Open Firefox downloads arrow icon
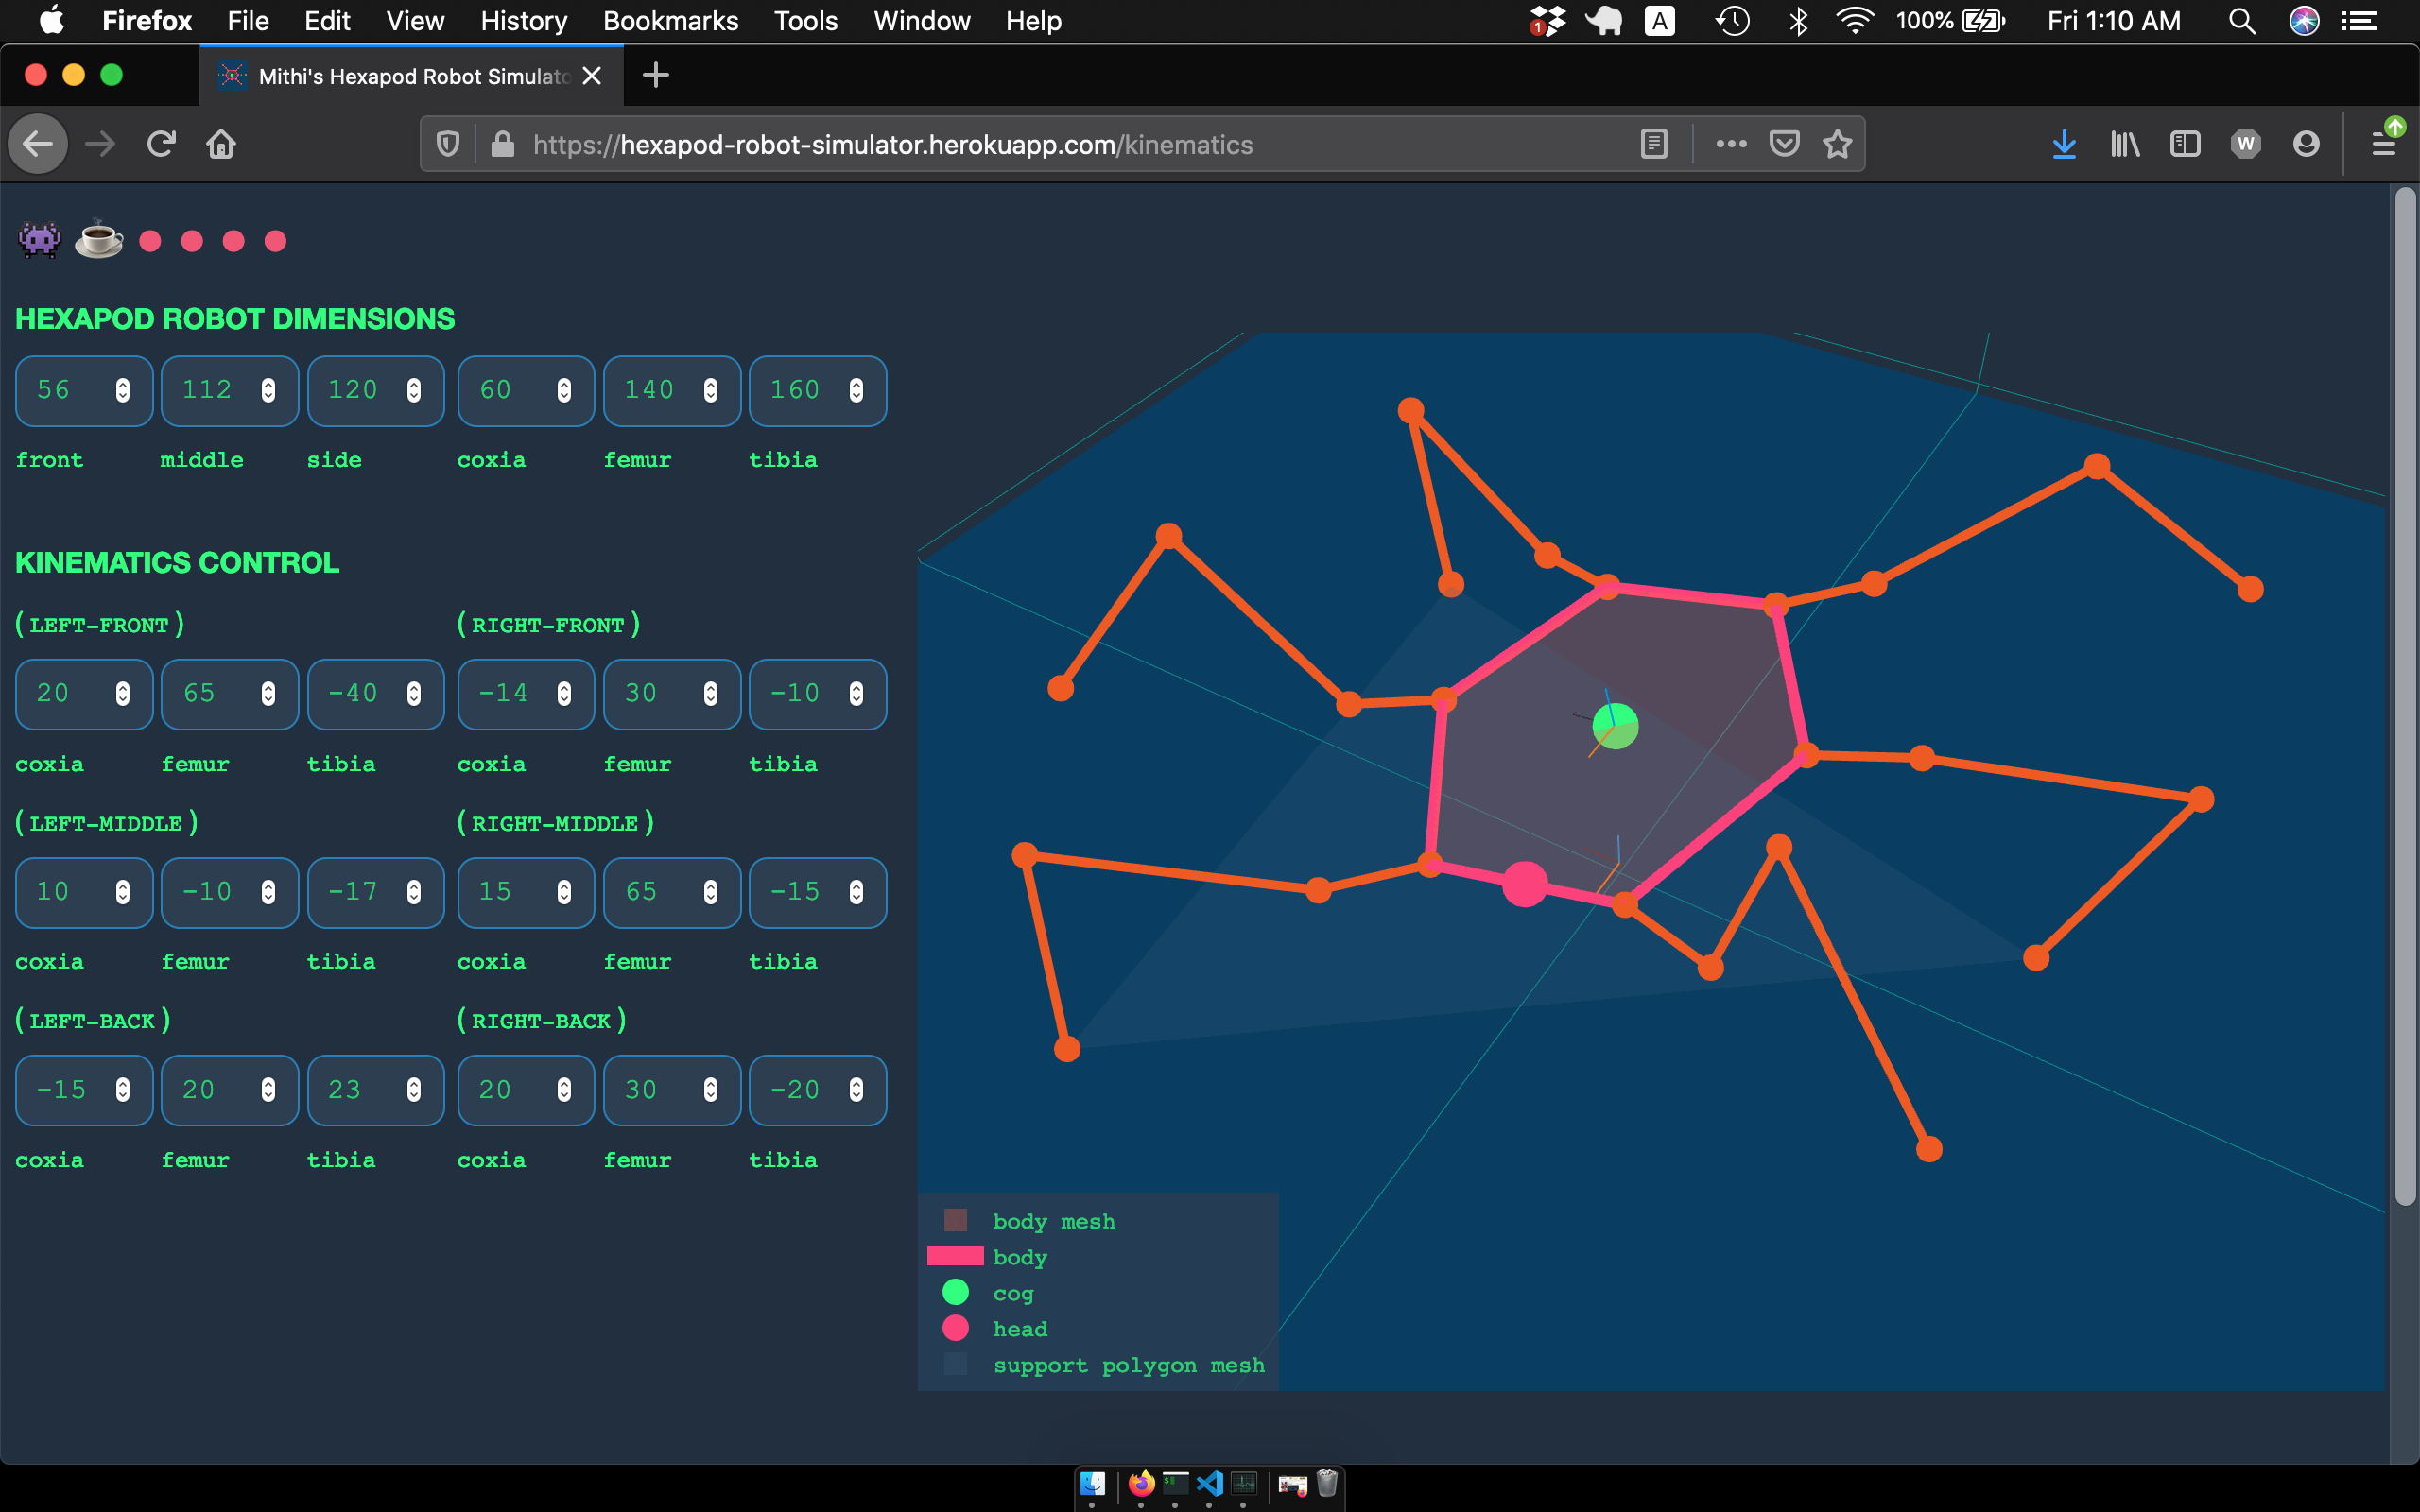Screen dimensions: 2420x1512 [2064, 144]
